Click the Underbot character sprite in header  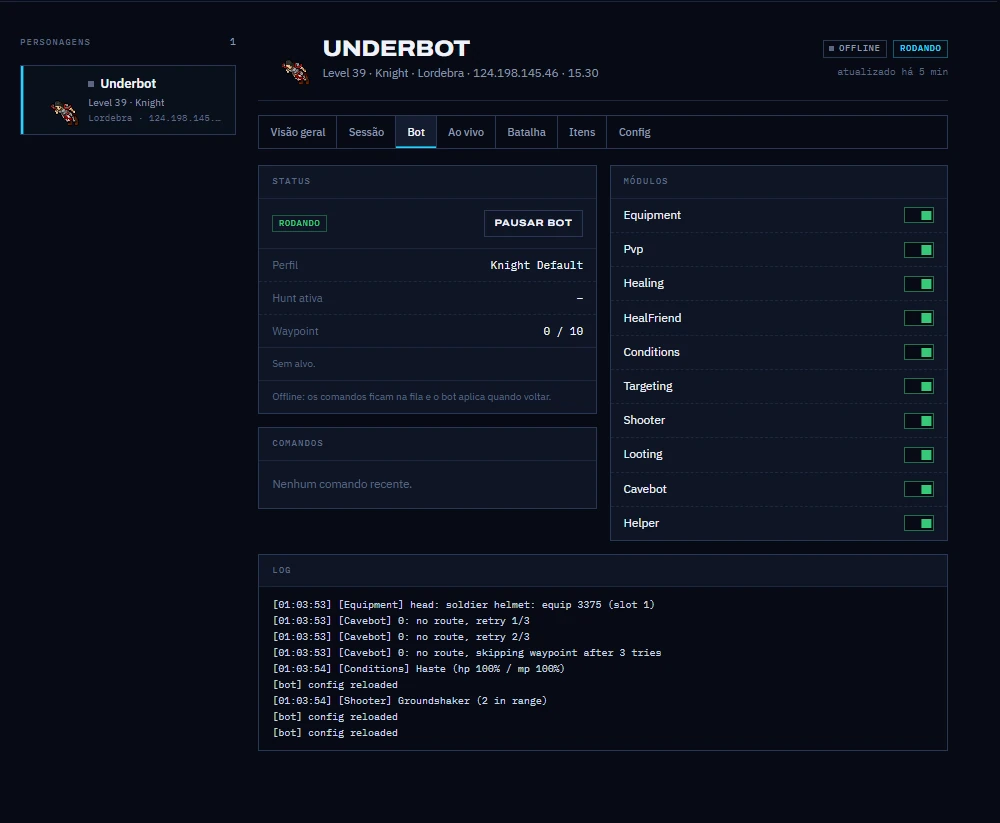click(296, 71)
